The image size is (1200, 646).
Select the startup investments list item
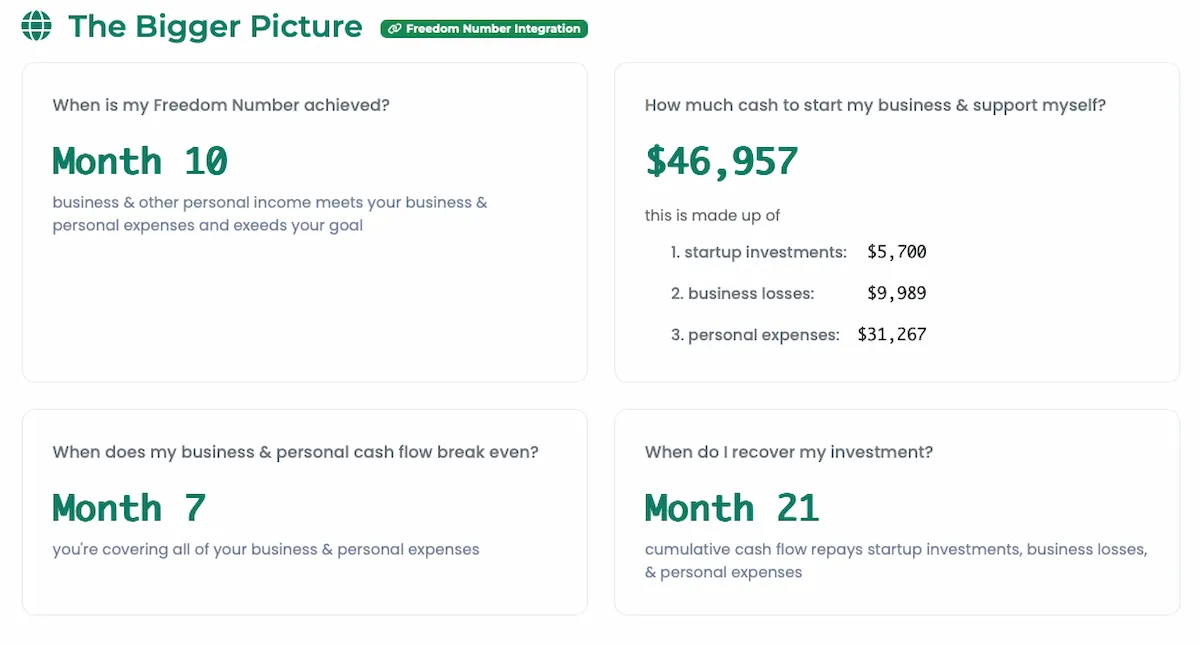759,252
